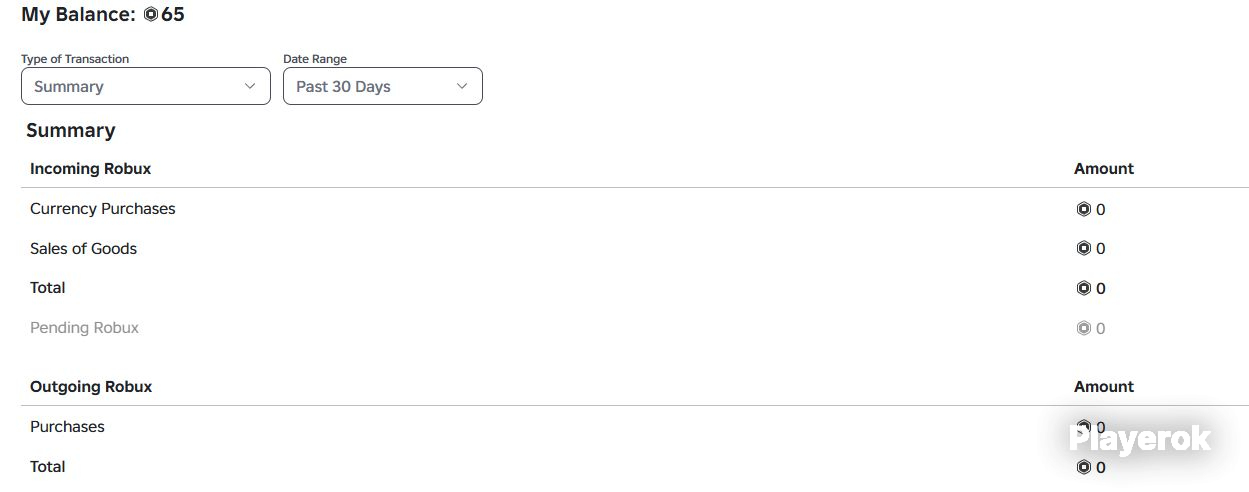This screenshot has height=492, width=1249.
Task: Click the Robux icon beside My Balance
Action: (151, 15)
